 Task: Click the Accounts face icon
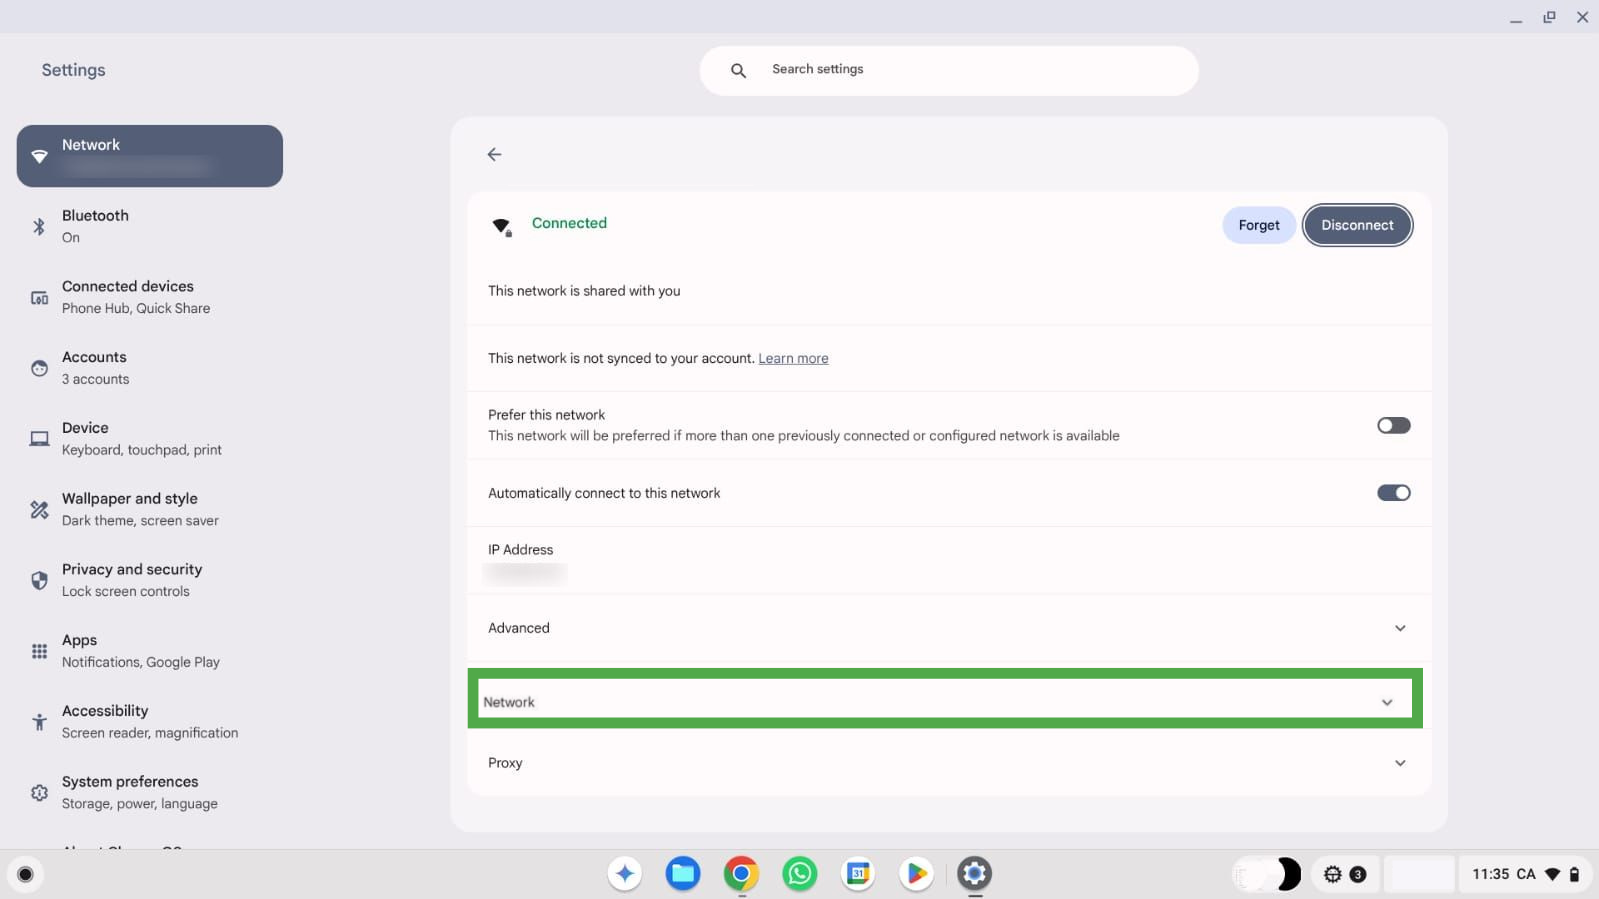click(39, 368)
